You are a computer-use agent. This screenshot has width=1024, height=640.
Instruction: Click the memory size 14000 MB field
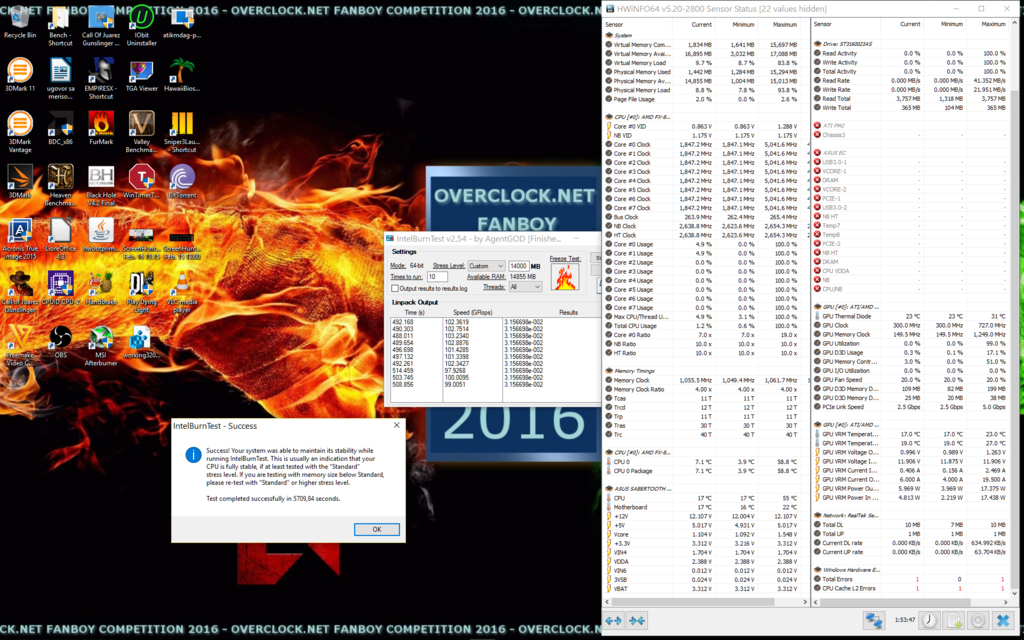click(x=519, y=266)
